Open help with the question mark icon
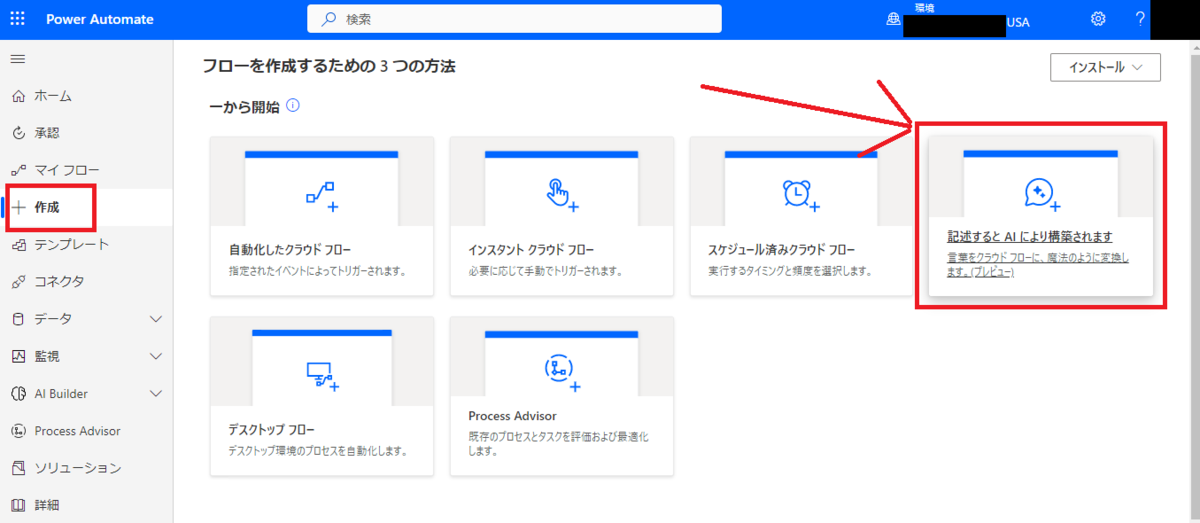 [1140, 19]
